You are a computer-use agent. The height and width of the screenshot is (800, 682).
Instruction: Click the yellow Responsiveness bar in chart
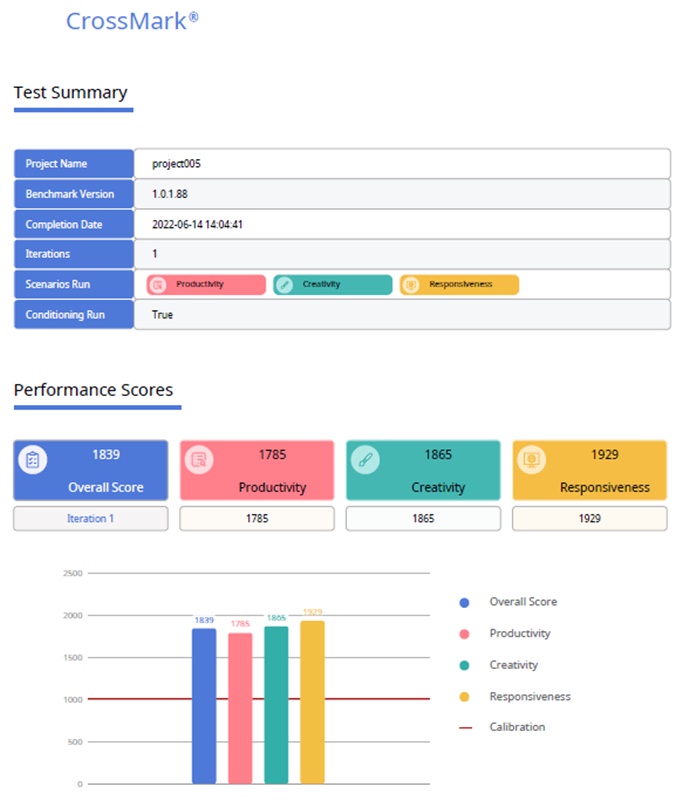point(312,703)
